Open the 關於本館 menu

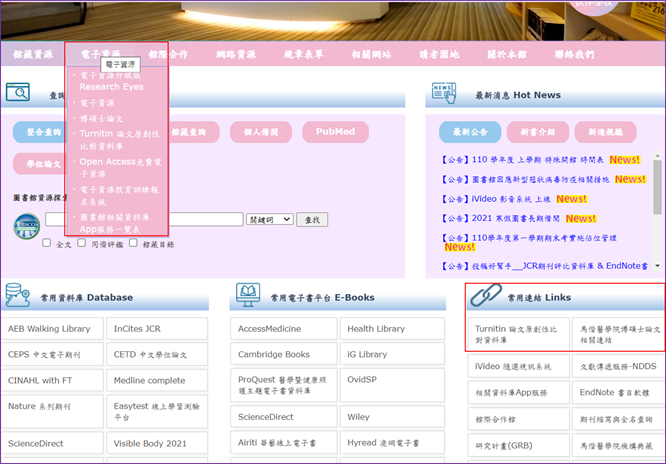(x=507, y=54)
